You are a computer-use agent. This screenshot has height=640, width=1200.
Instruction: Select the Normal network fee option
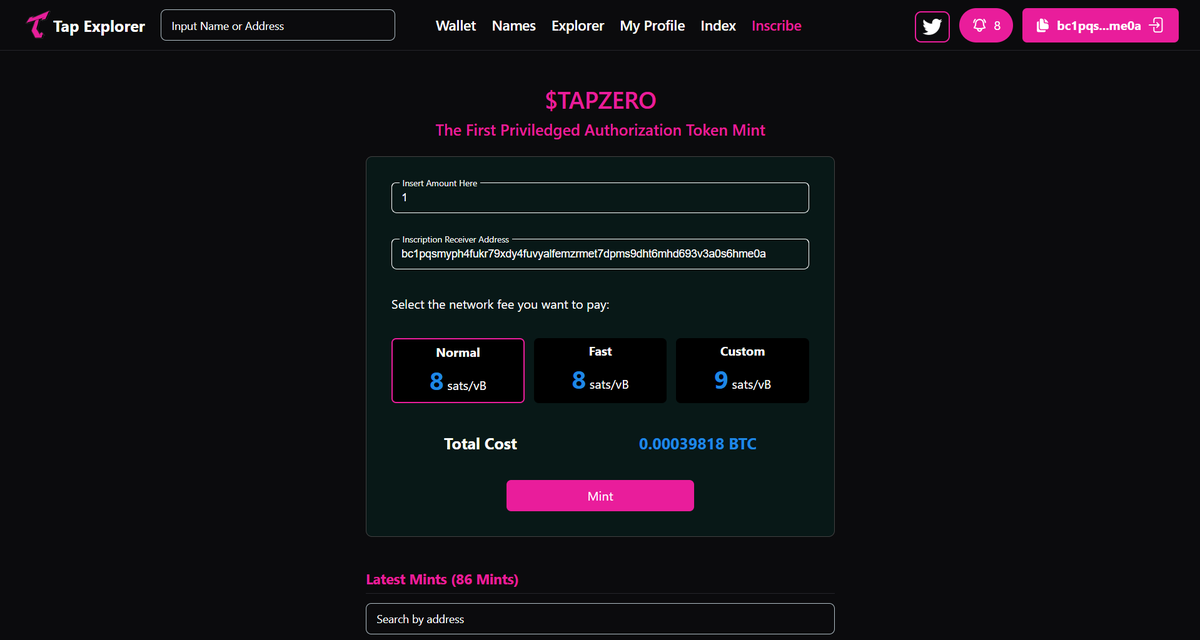458,371
